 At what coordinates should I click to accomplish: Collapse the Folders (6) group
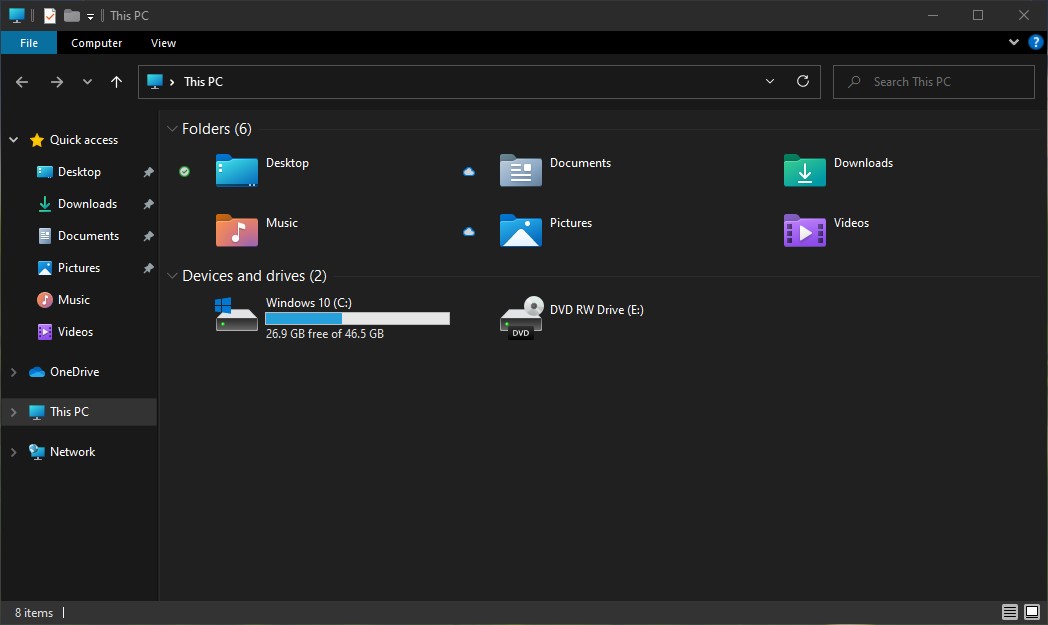[x=172, y=128]
